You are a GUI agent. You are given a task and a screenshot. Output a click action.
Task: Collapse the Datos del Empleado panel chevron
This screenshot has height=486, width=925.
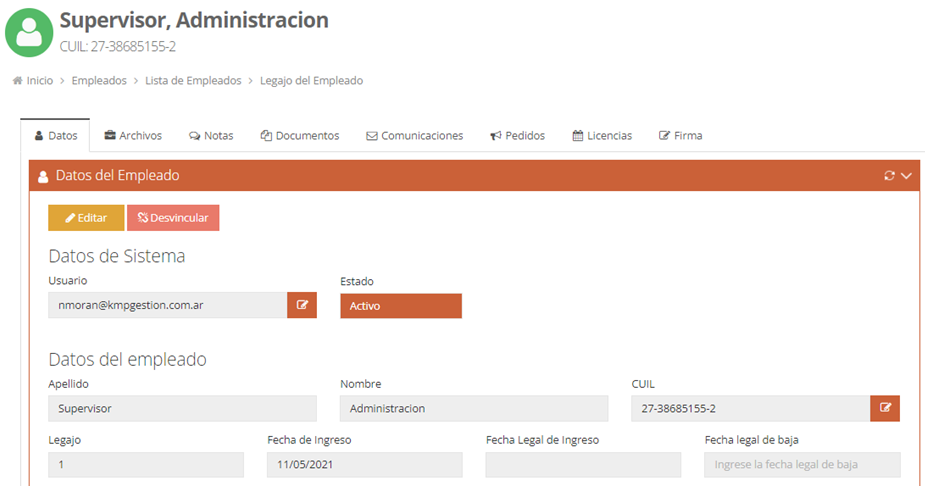click(x=907, y=176)
